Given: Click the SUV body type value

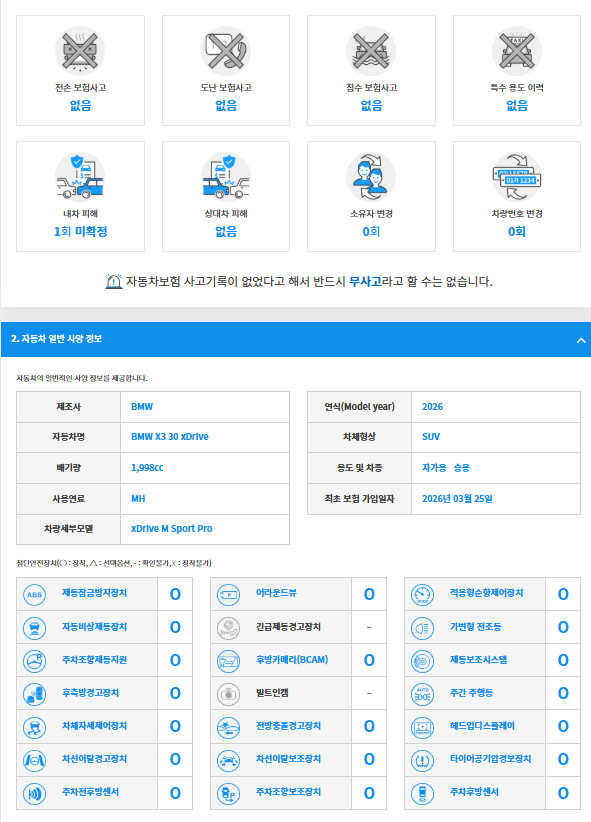Looking at the screenshot, I should tap(431, 437).
